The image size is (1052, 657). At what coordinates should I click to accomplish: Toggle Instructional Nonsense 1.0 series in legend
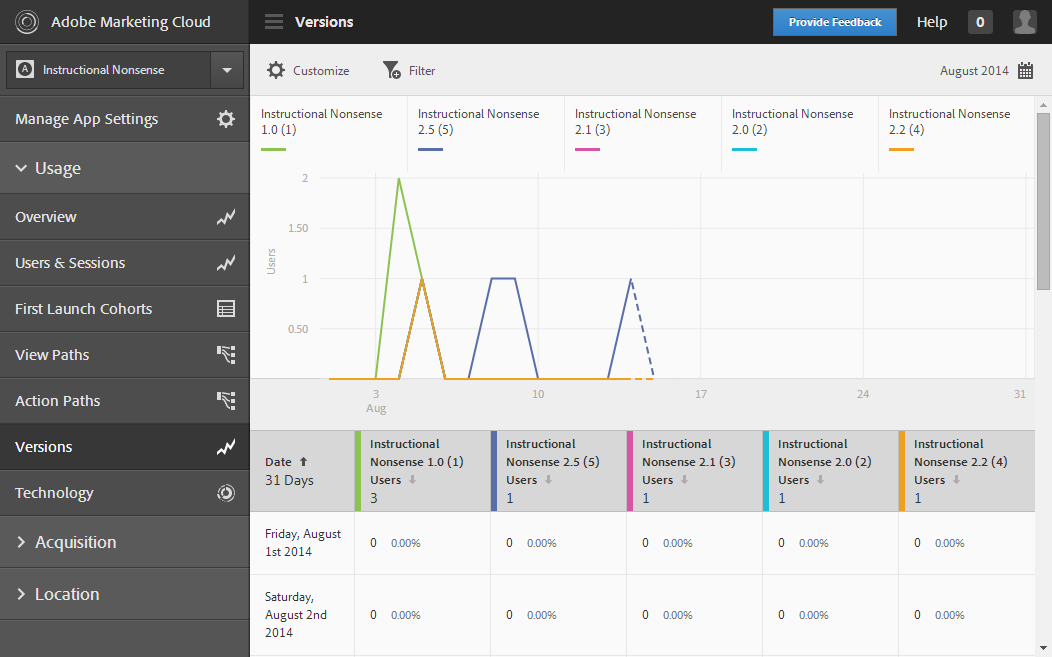(x=321, y=121)
